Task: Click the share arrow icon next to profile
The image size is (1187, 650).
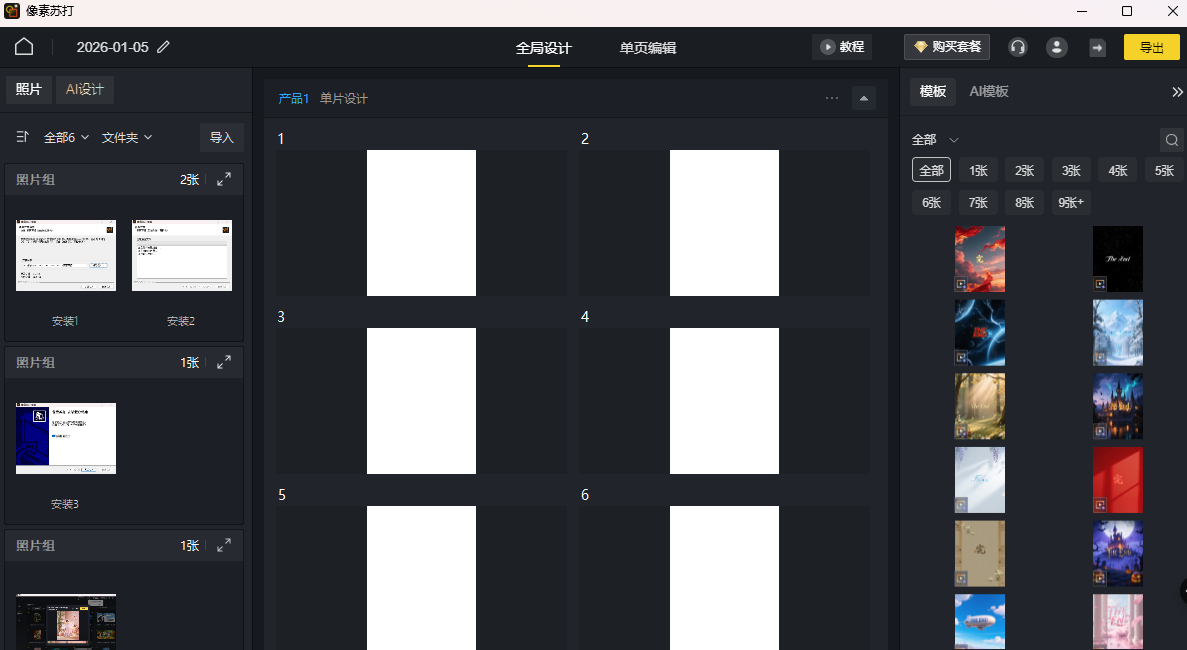Action: [1097, 46]
